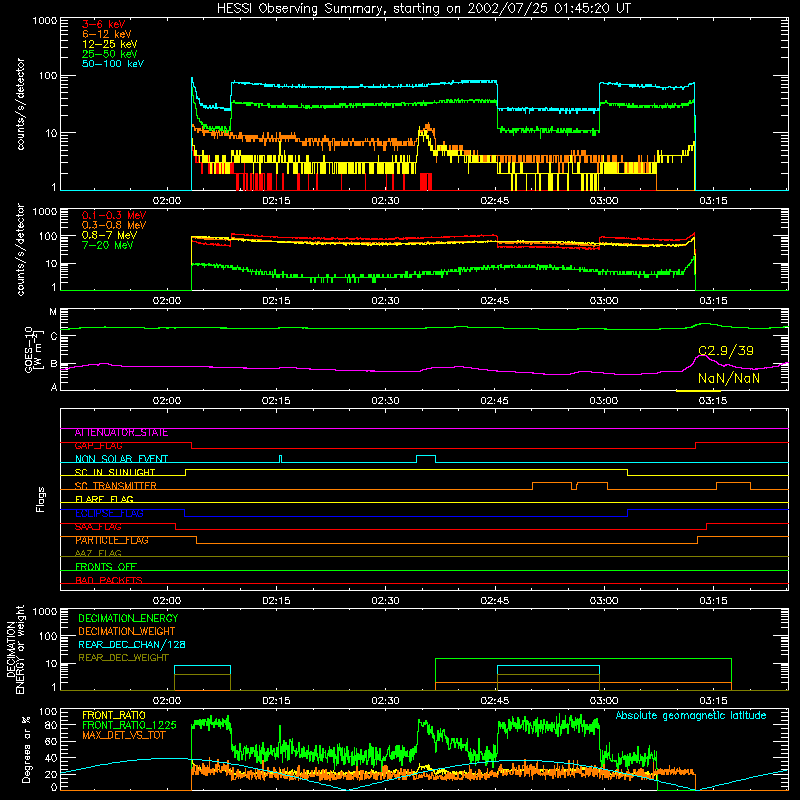Select the GAP_FLAG label

click(x=98, y=446)
